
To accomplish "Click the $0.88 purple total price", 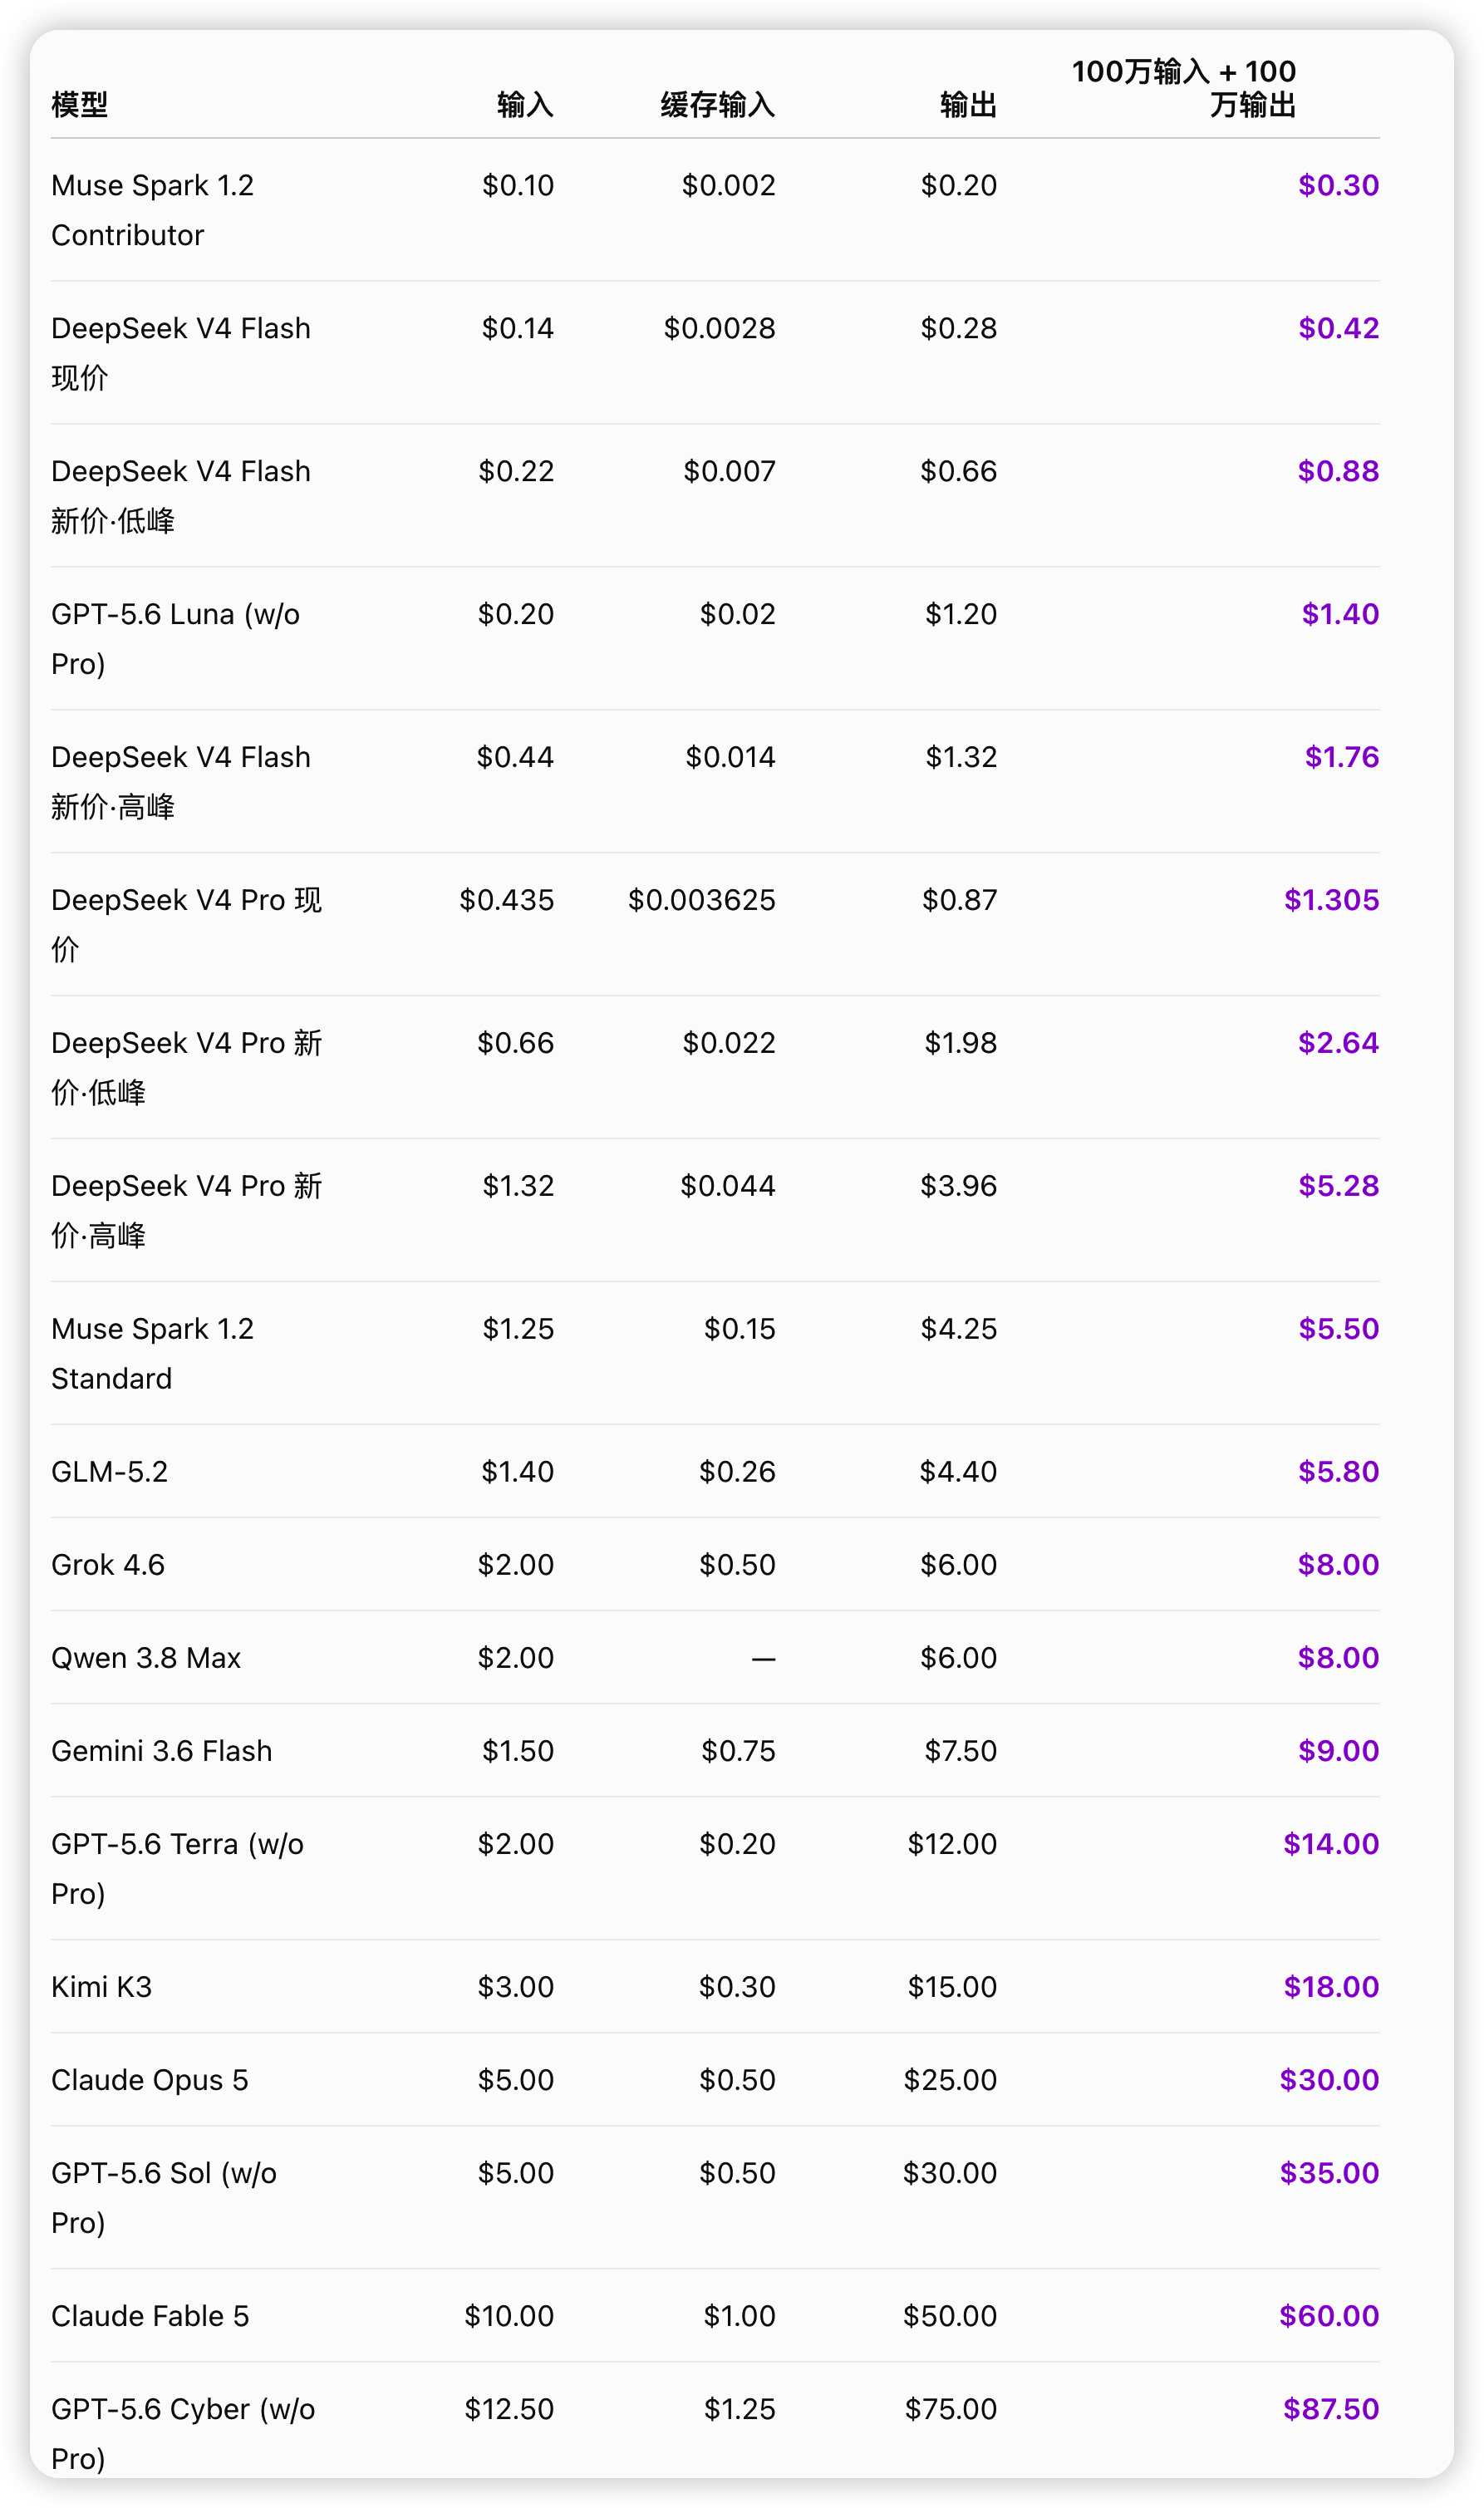I will click(x=1338, y=471).
